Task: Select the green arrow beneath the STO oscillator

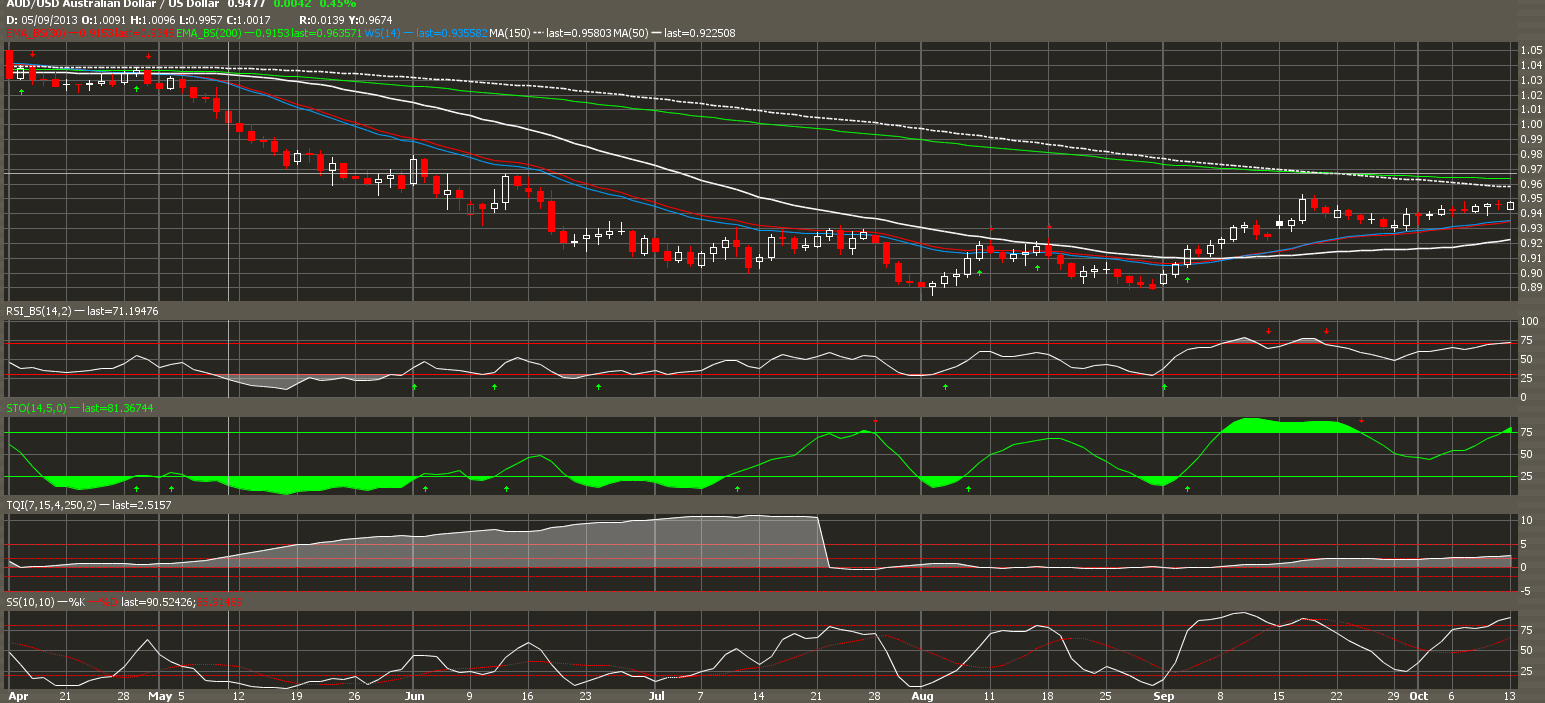Action: coord(425,487)
